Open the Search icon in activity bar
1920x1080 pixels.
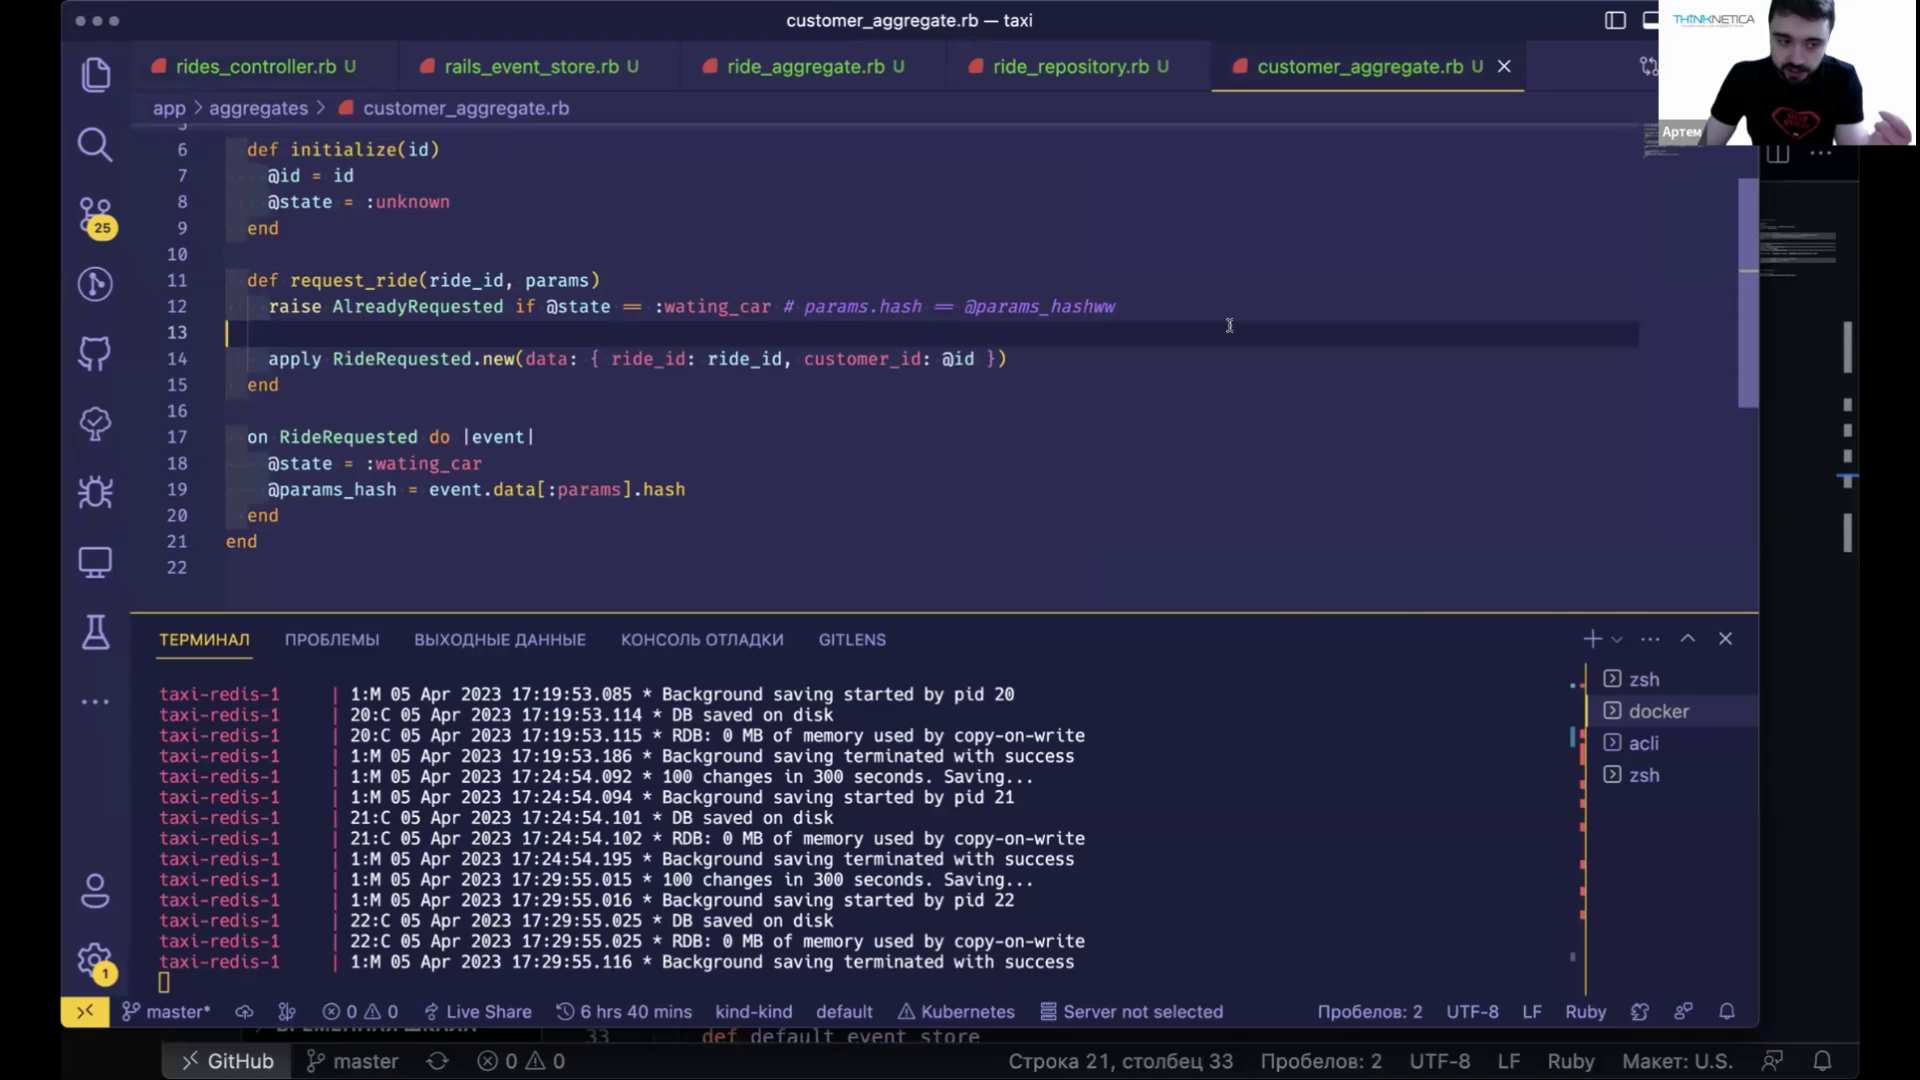(x=95, y=145)
